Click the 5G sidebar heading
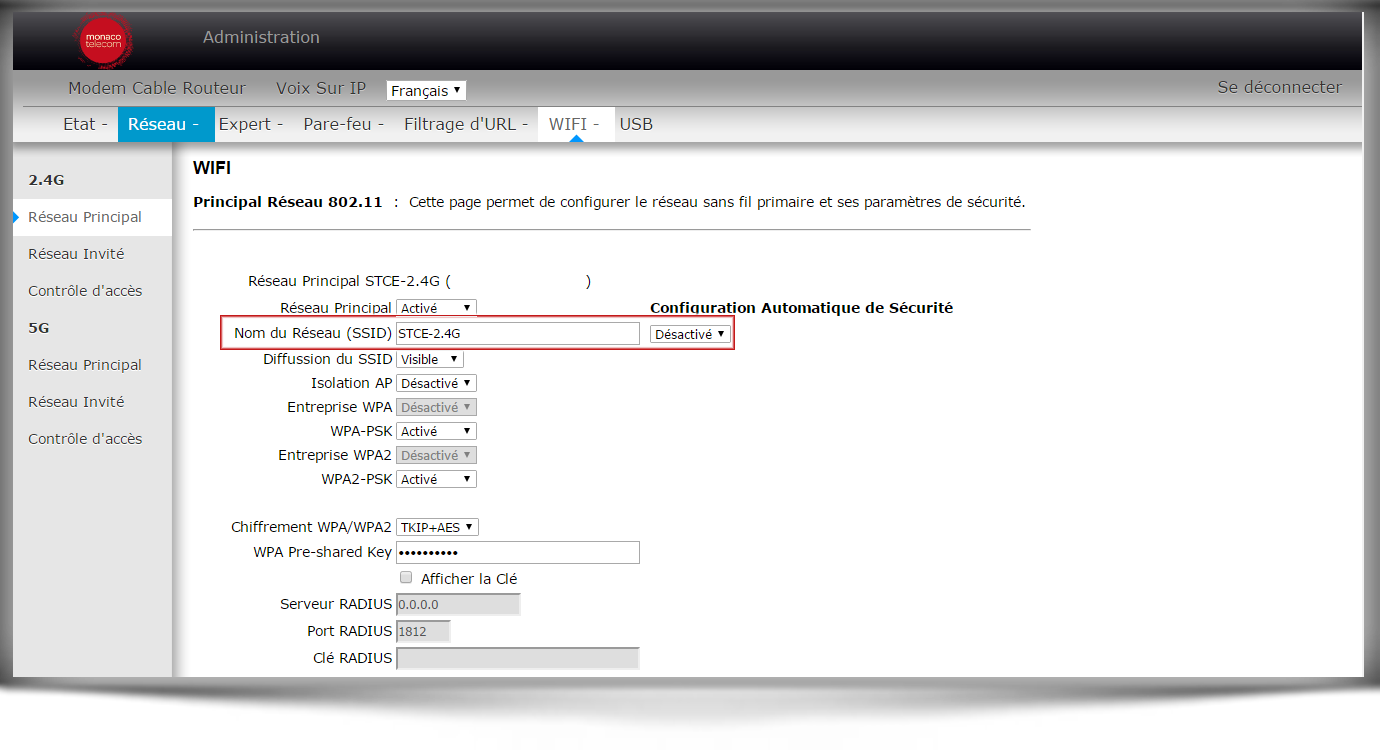The image size is (1380, 750). (x=39, y=328)
